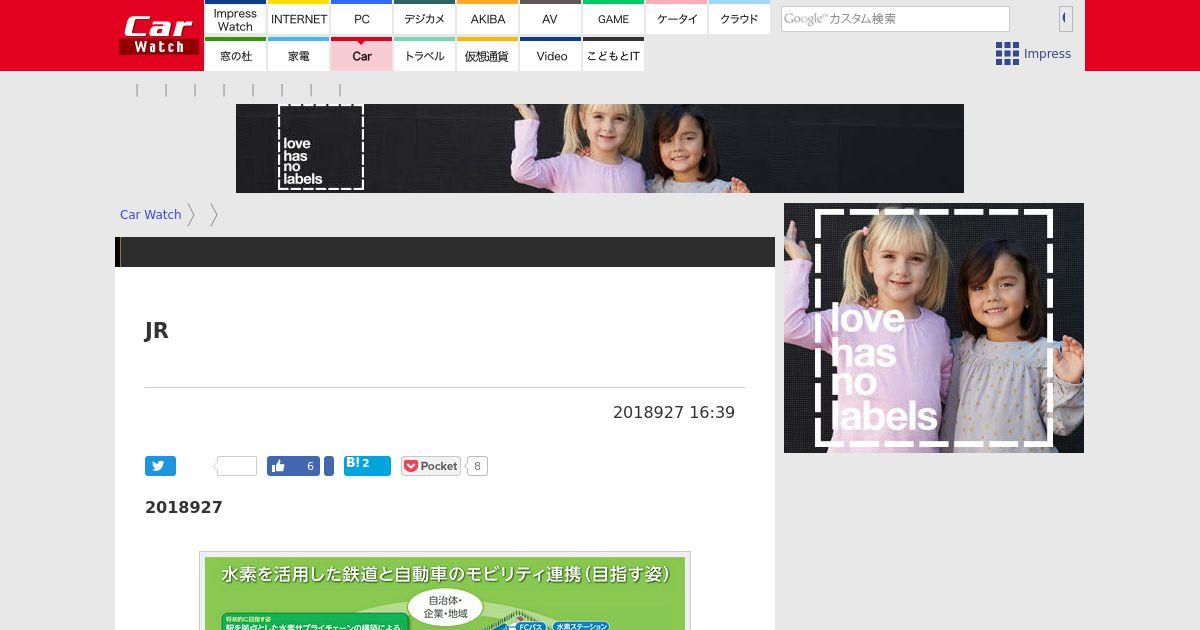The width and height of the screenshot is (1200, 630).
Task: Open the AV tab
Action: pos(550,18)
